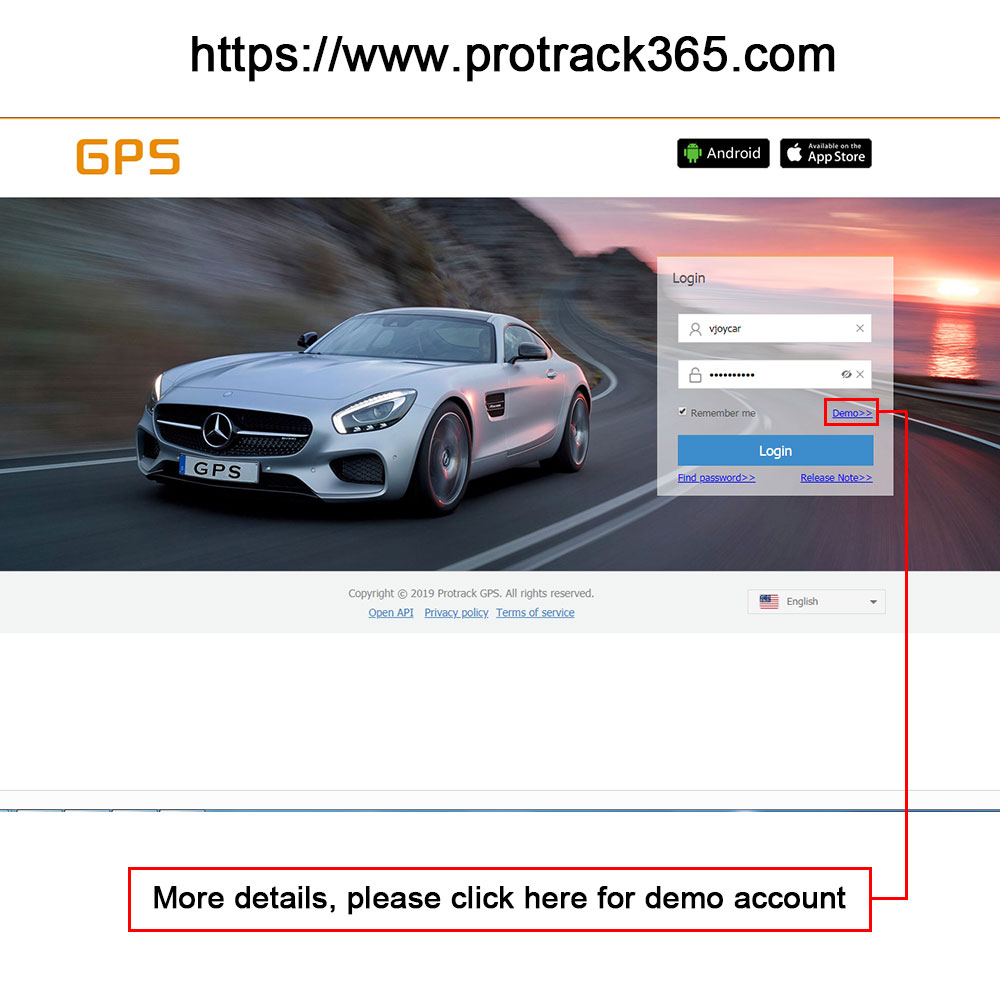1000x1000 pixels.
Task: Click the user icon in username field
Action: (695, 328)
